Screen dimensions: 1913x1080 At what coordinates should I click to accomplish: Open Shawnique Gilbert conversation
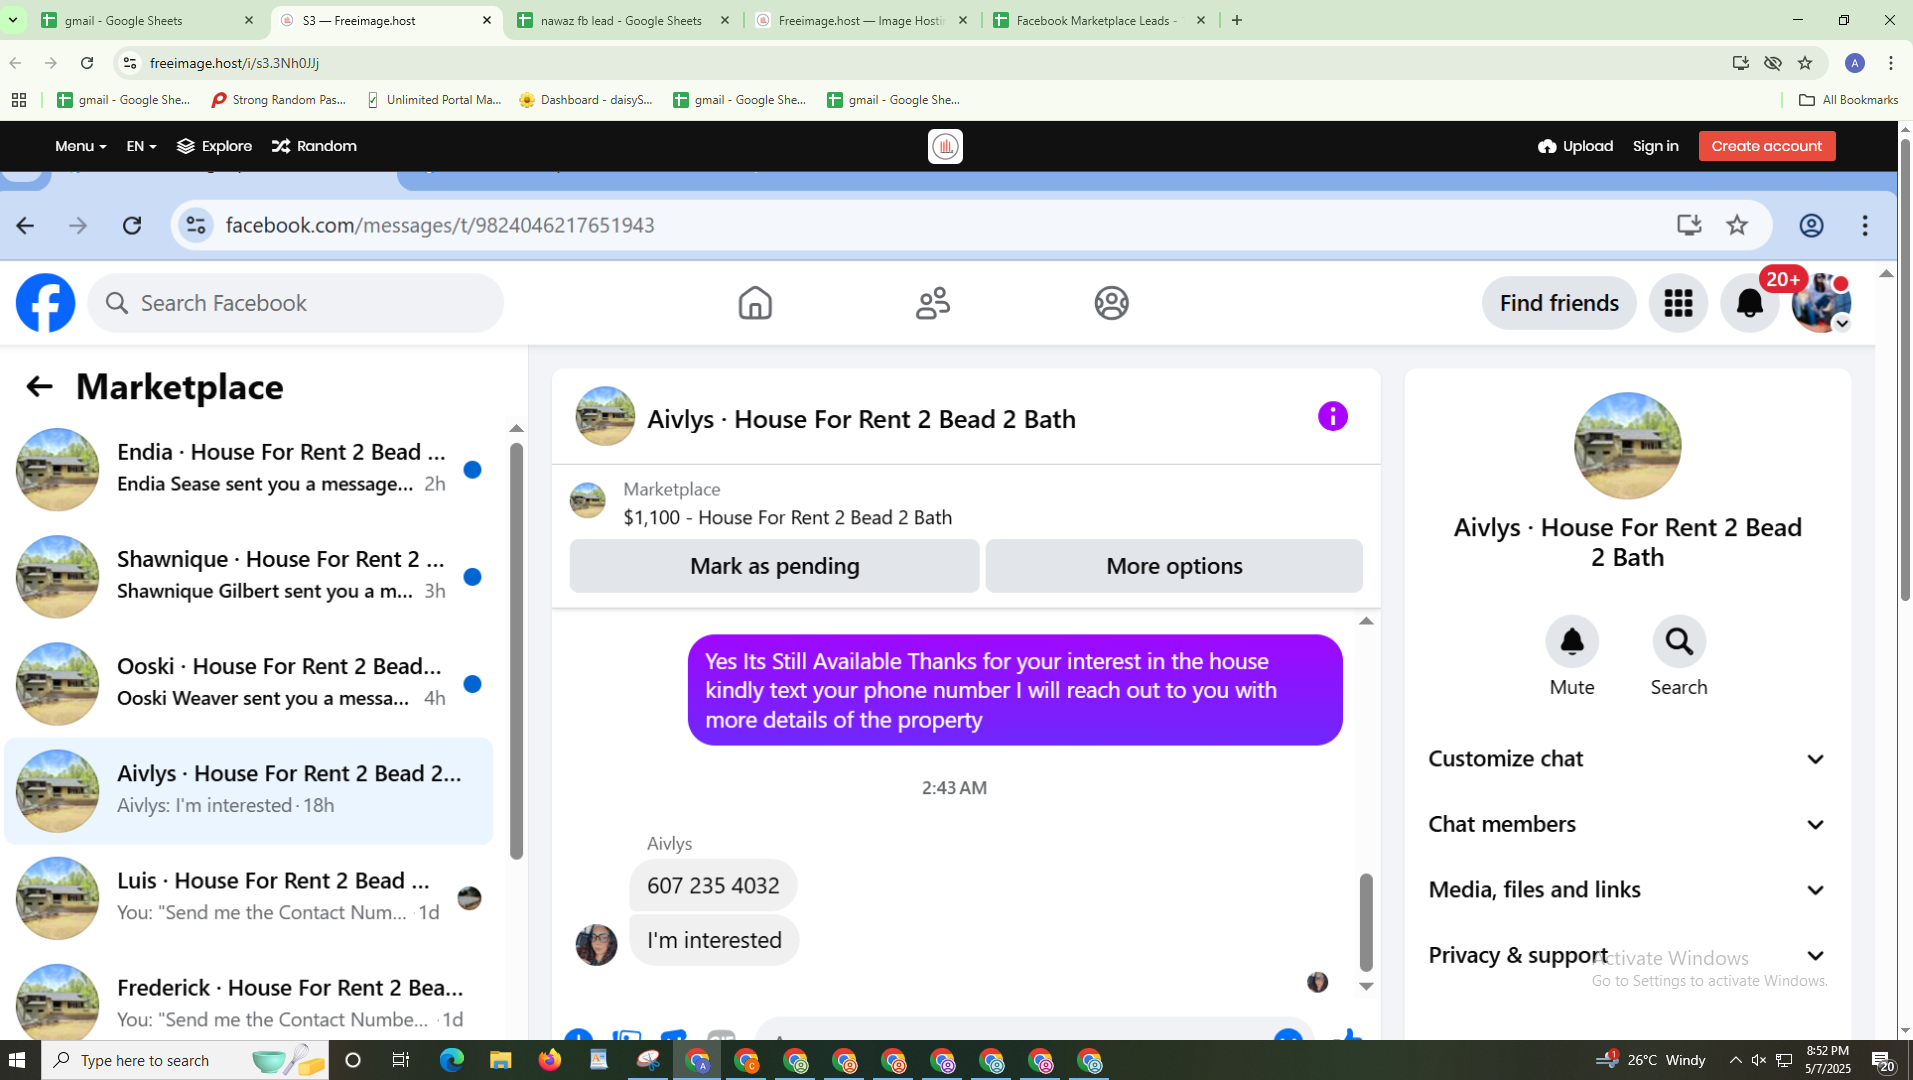point(249,576)
